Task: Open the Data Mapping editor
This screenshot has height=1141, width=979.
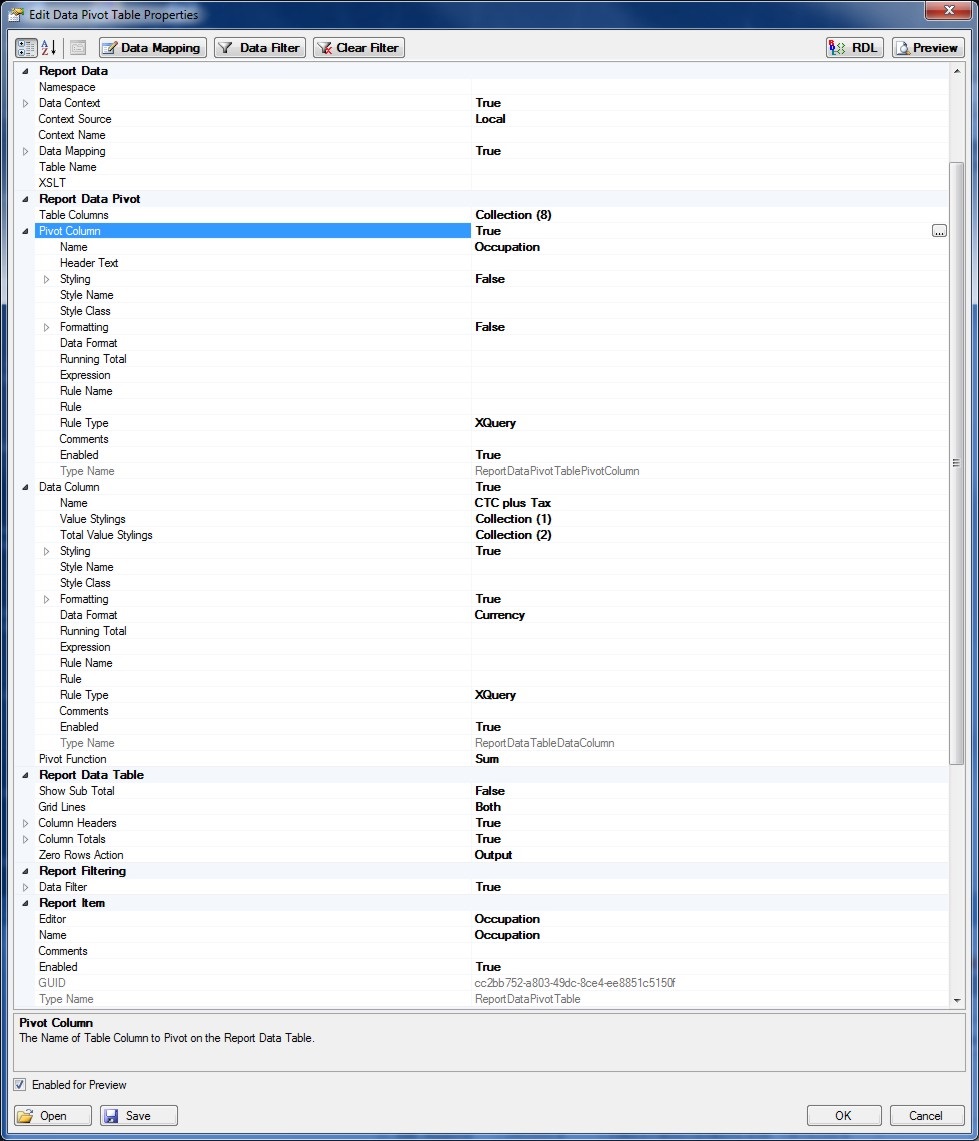Action: tap(153, 48)
